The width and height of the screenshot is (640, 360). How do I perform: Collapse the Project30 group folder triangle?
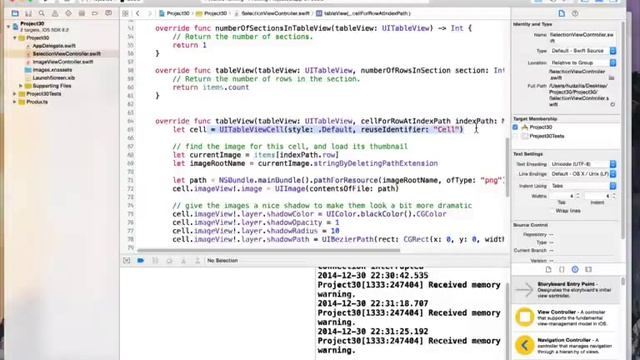click(15, 38)
